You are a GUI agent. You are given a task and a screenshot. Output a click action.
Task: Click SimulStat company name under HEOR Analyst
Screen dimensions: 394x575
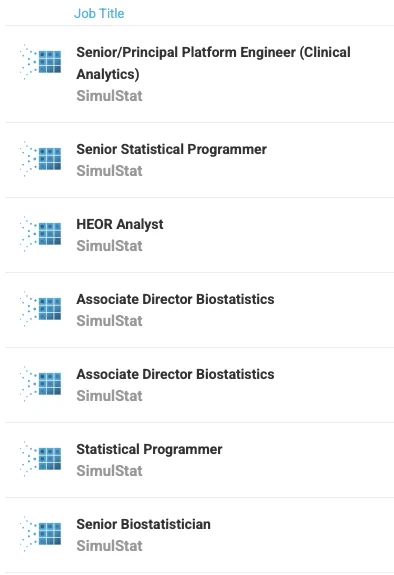click(x=109, y=246)
